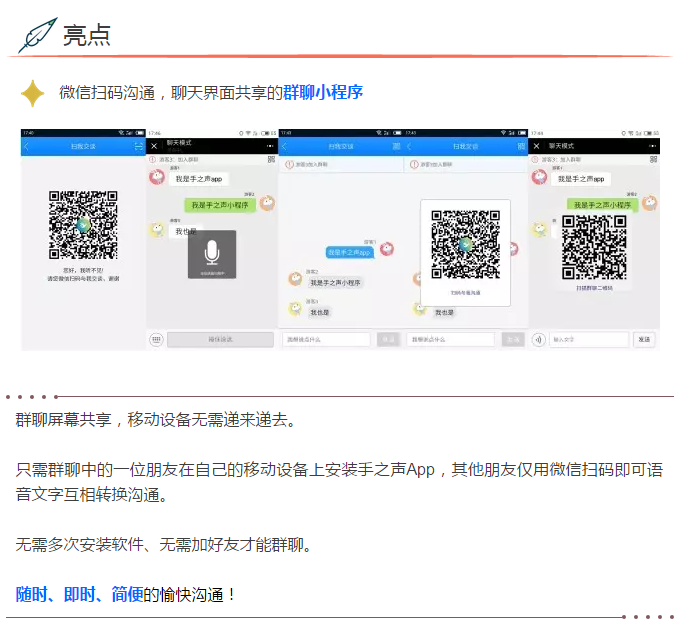
Task: Open three-dot menu in second phone header
Action: pyautogui.click(x=269, y=146)
